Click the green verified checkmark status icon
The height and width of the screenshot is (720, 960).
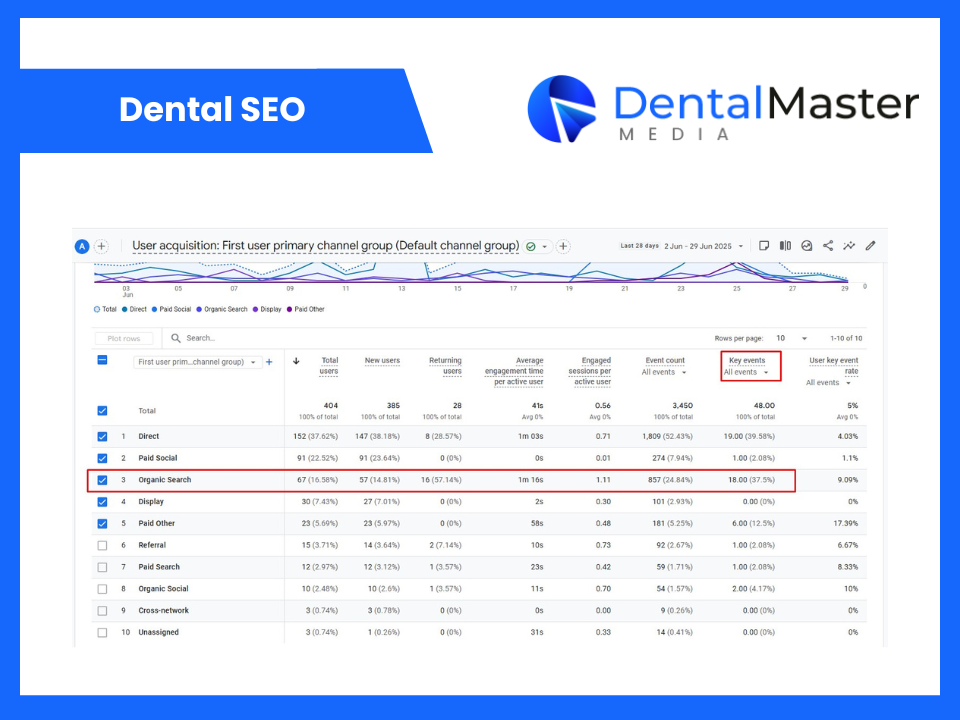click(531, 246)
